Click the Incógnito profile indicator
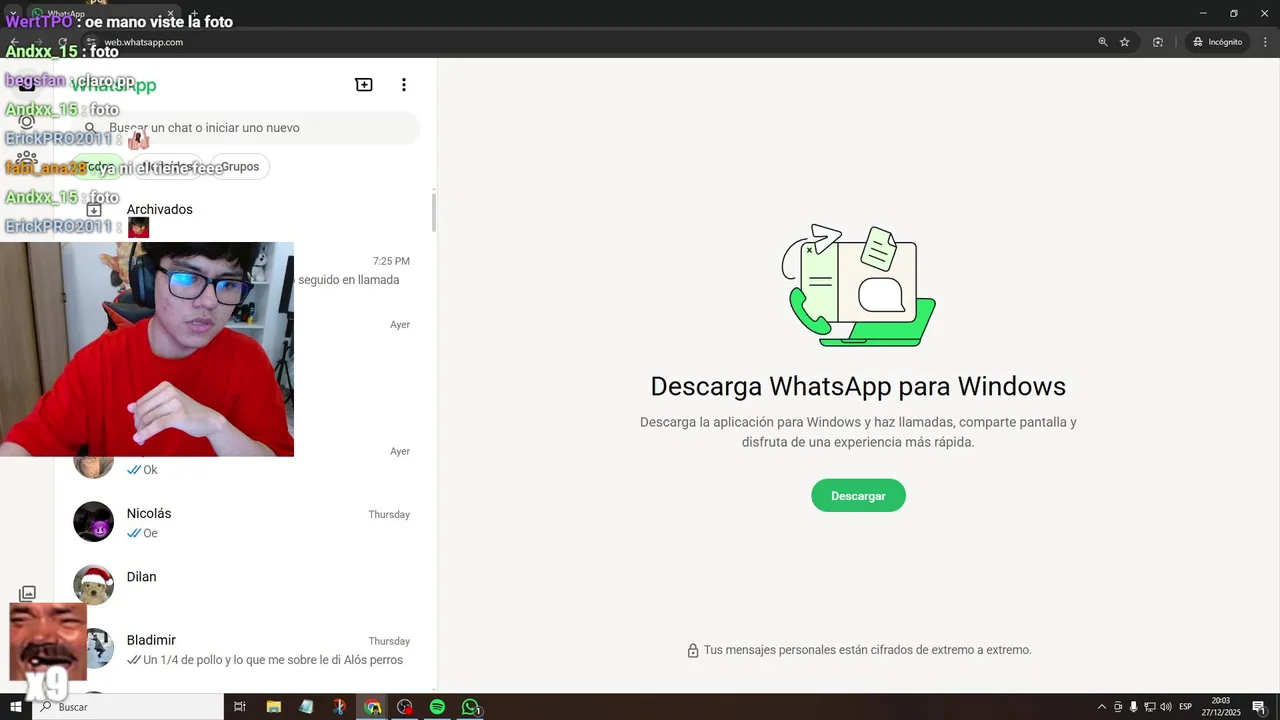This screenshot has width=1280, height=720. click(1217, 42)
